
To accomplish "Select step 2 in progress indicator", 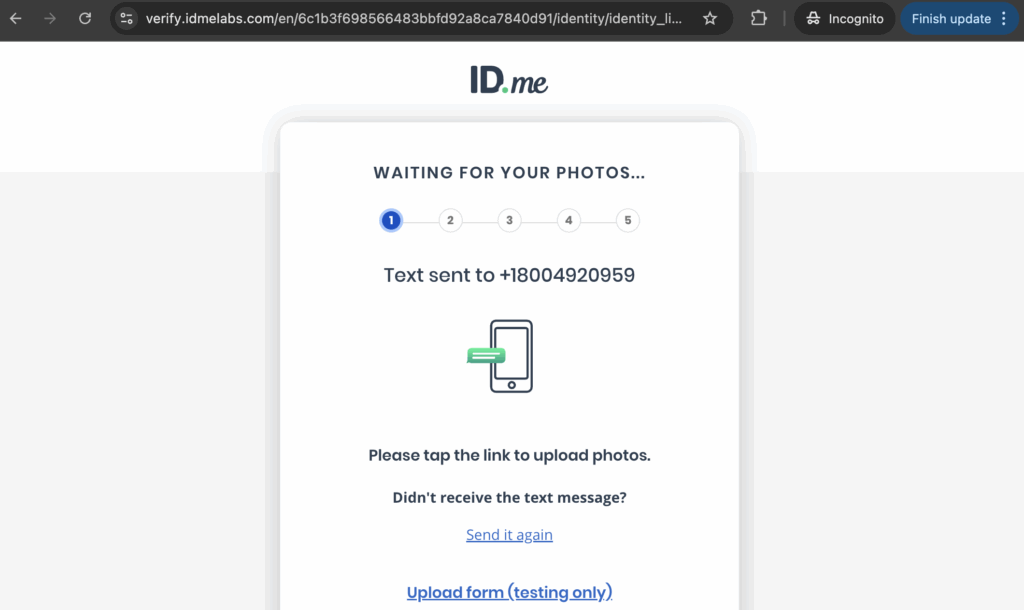I will coord(450,221).
